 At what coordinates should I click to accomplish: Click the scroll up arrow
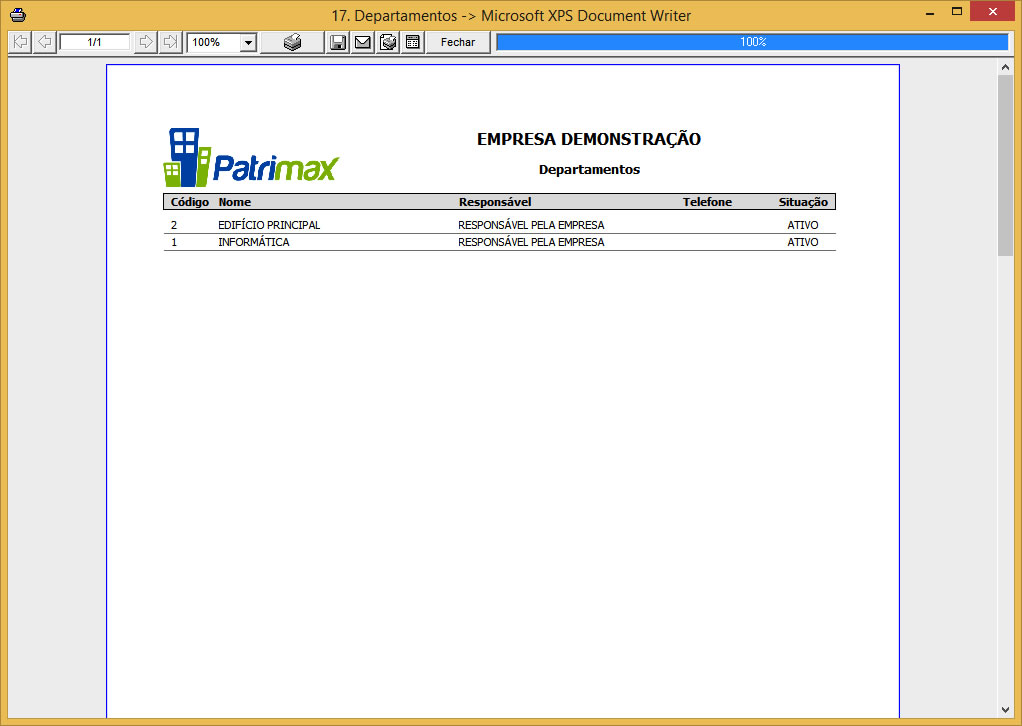[1005, 67]
